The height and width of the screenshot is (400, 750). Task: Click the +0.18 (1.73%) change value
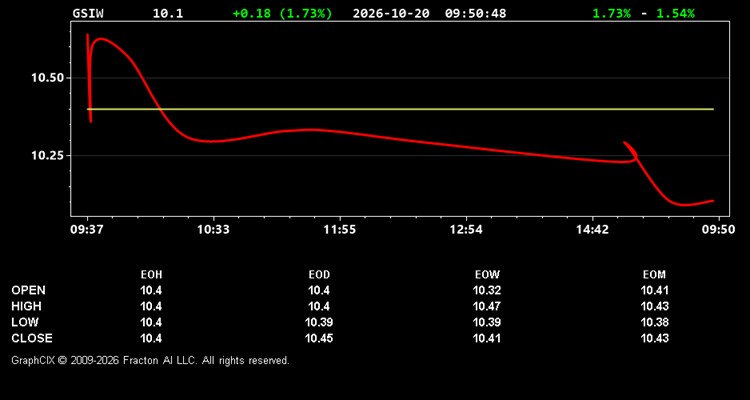pos(282,13)
